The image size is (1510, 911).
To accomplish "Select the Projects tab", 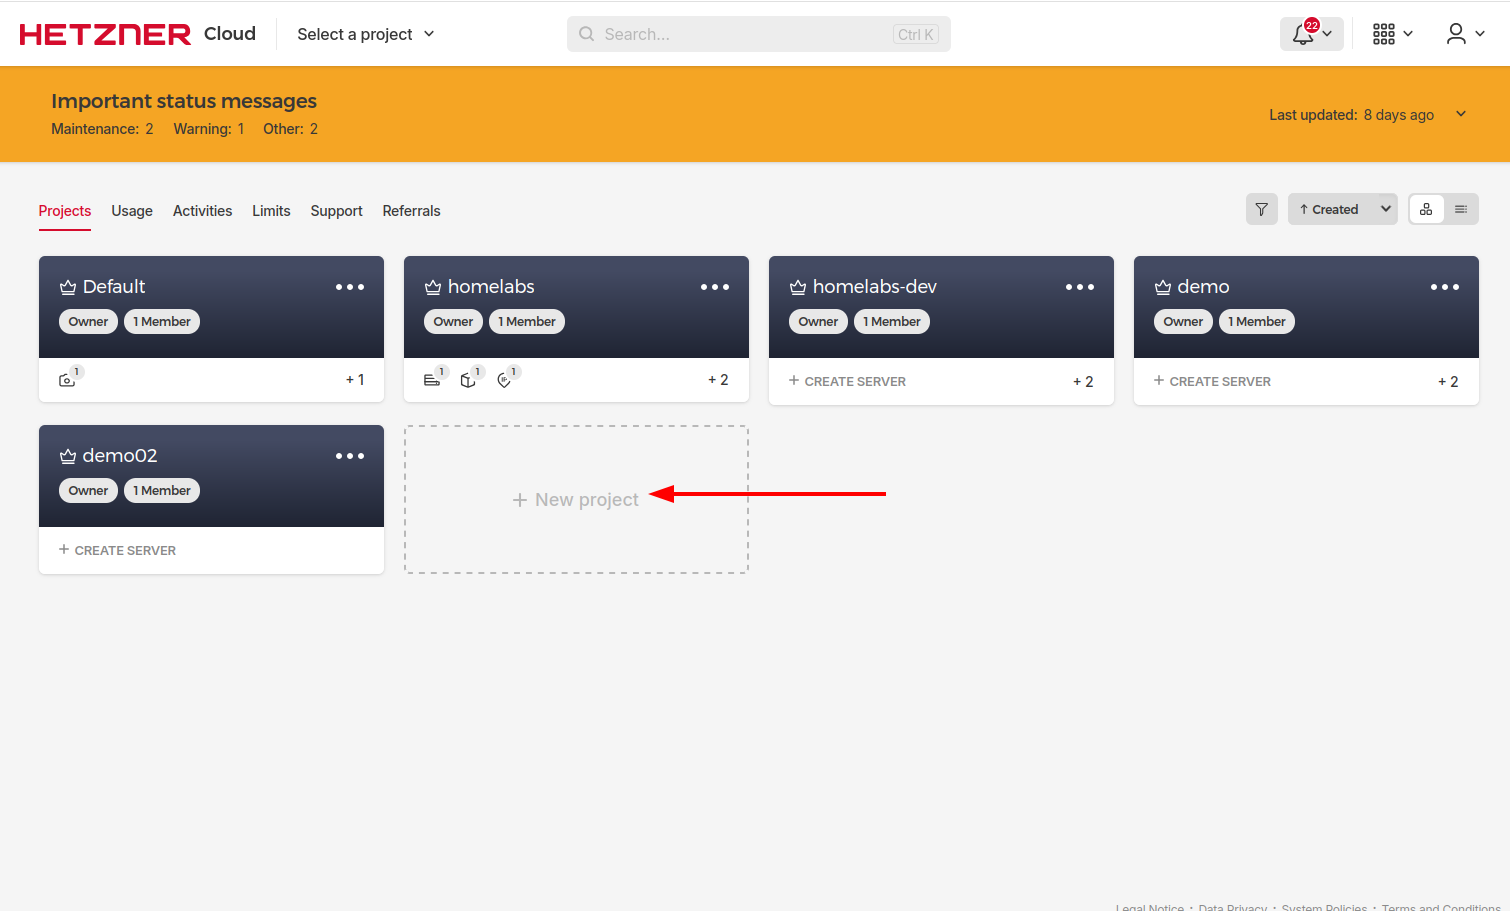I will (x=65, y=211).
